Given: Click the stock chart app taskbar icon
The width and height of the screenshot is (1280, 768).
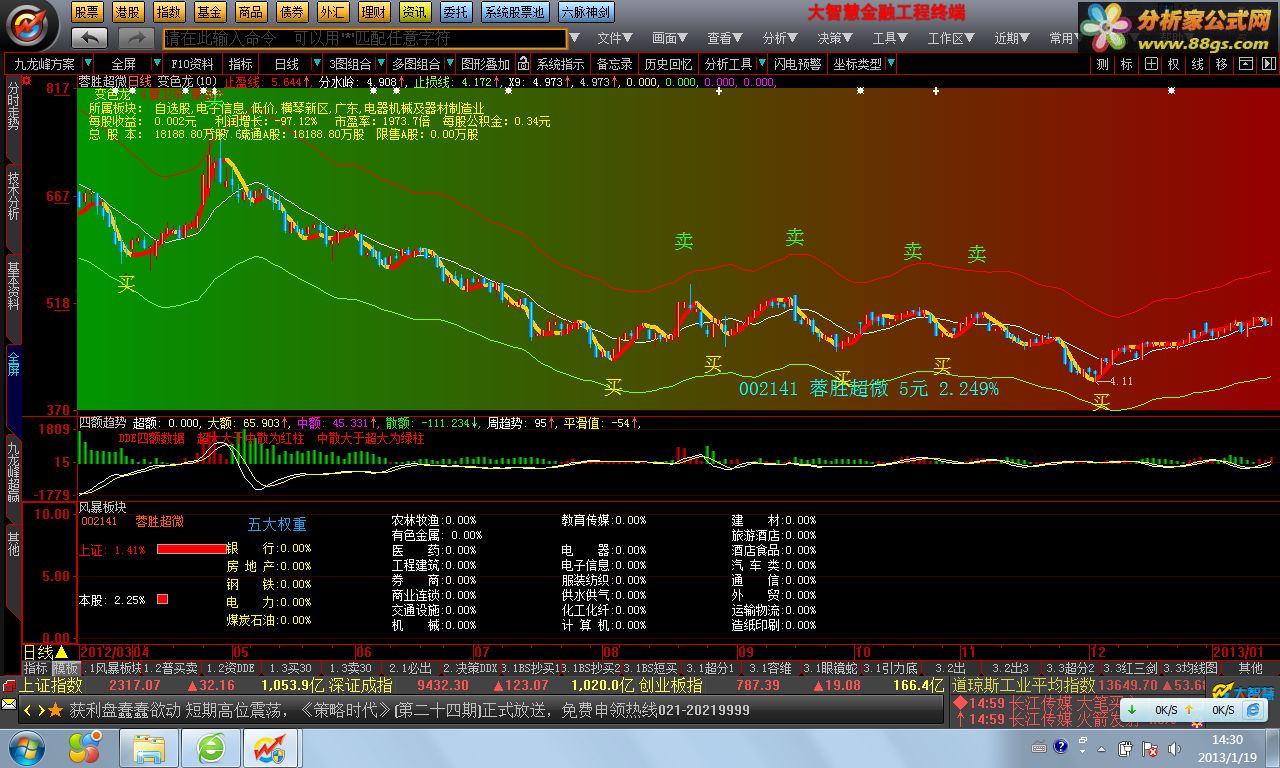Looking at the screenshot, I should pyautogui.click(x=270, y=747).
